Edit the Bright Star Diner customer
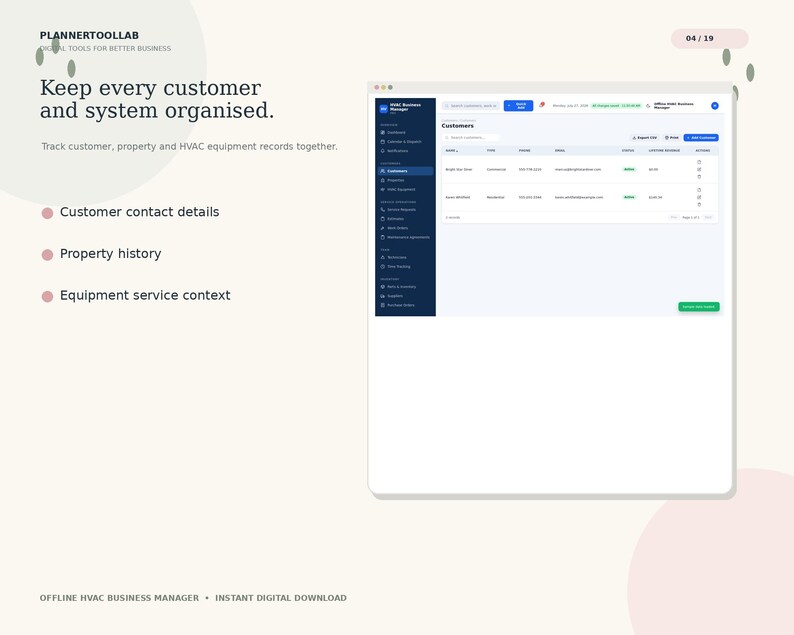Viewport: 794px width, 635px height. point(699,169)
